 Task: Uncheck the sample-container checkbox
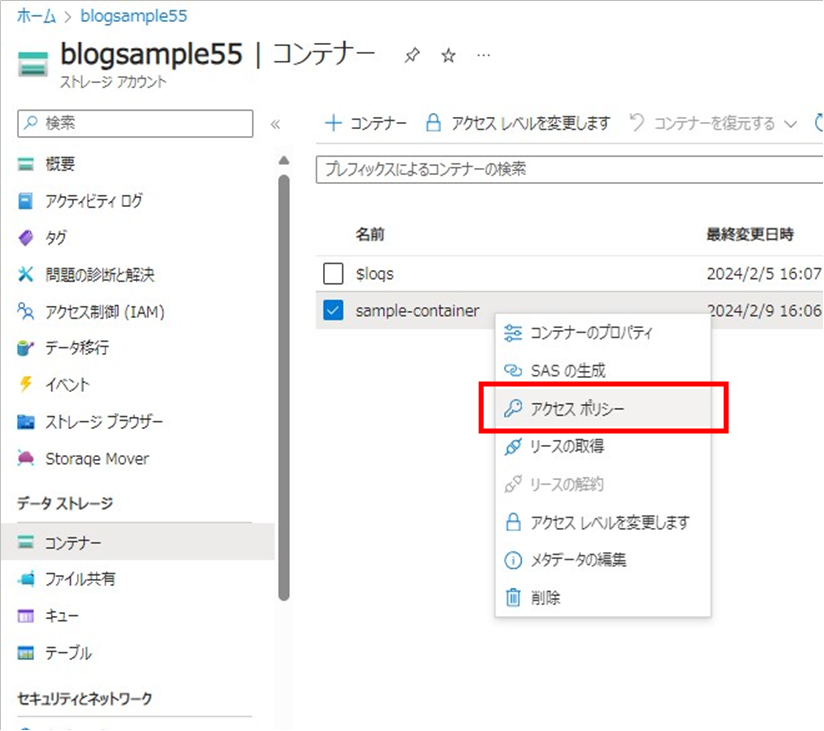(331, 310)
